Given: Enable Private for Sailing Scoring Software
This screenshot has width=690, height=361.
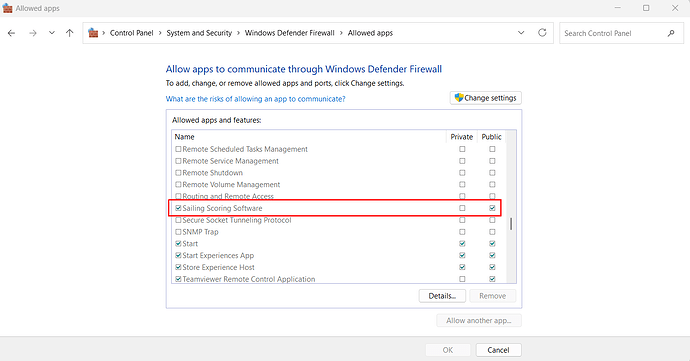Looking at the screenshot, I should click(x=462, y=208).
